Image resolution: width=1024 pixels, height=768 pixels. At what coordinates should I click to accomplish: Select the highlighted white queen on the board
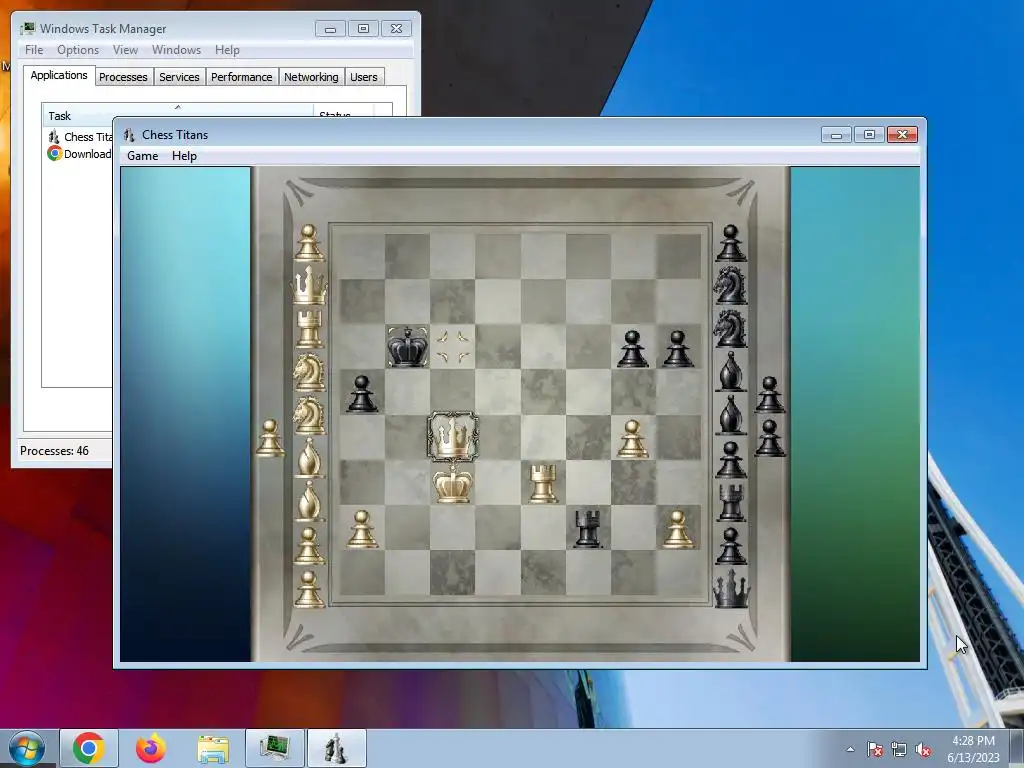point(453,437)
